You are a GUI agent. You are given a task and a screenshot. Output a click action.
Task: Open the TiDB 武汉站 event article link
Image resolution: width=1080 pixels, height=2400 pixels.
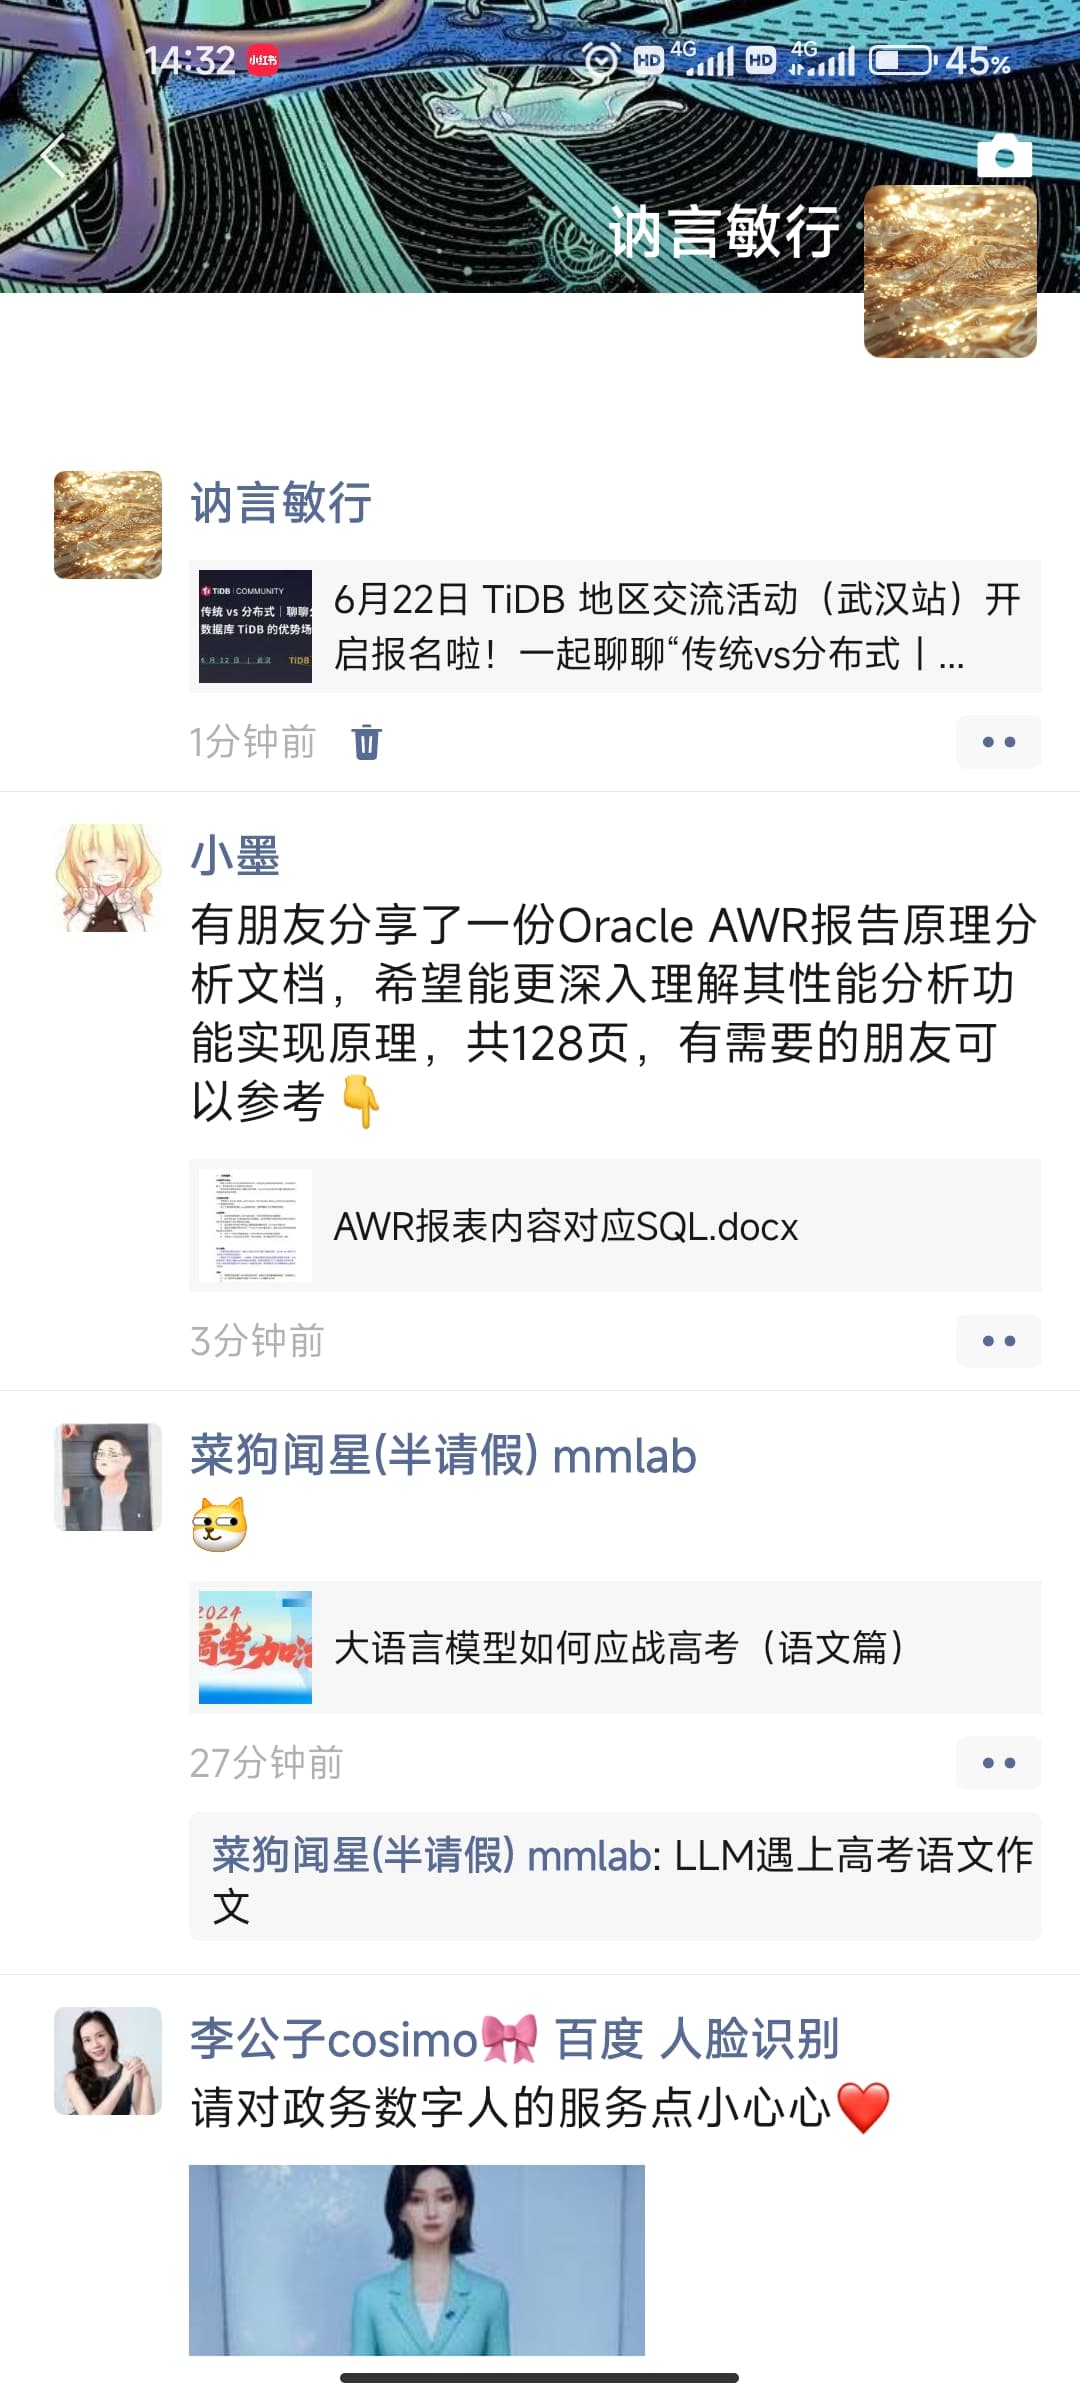pyautogui.click(x=615, y=626)
